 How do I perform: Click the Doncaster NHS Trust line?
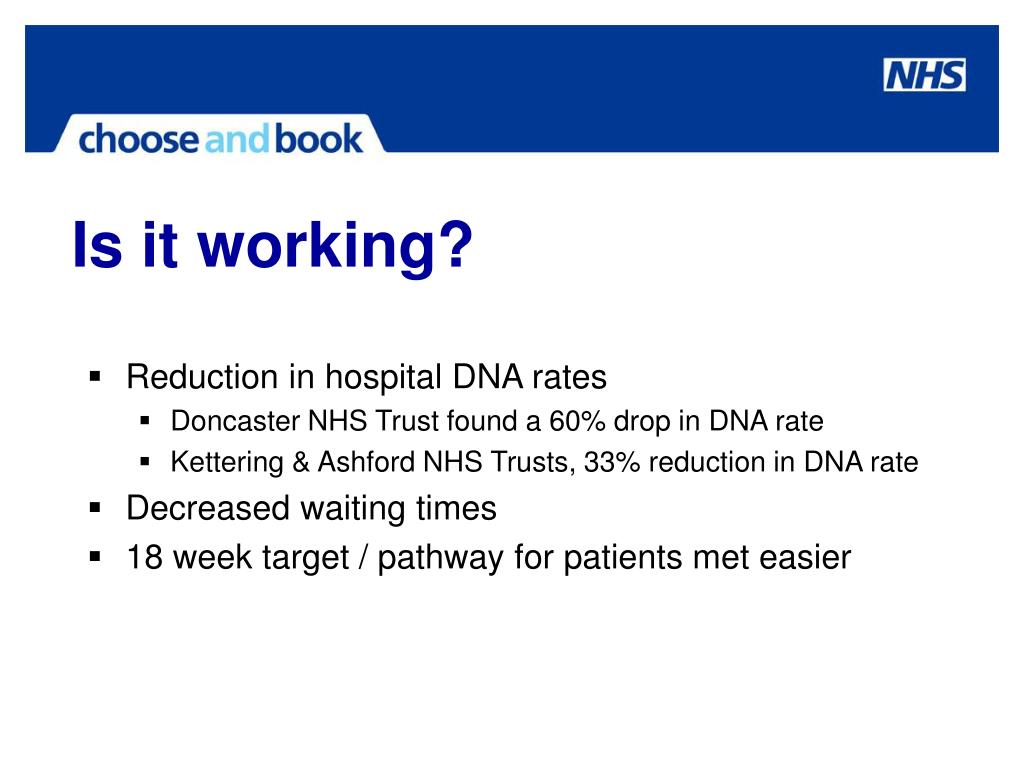pos(497,421)
